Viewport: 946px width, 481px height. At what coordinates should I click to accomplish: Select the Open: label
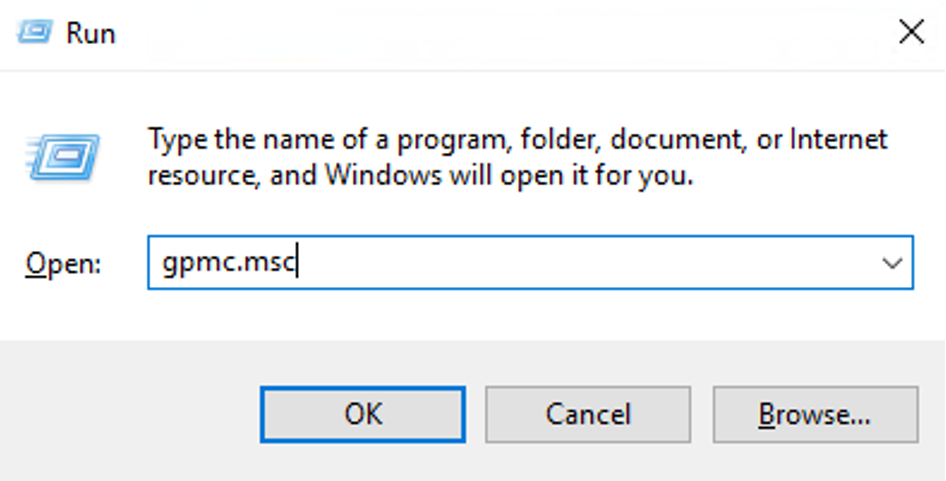click(63, 264)
